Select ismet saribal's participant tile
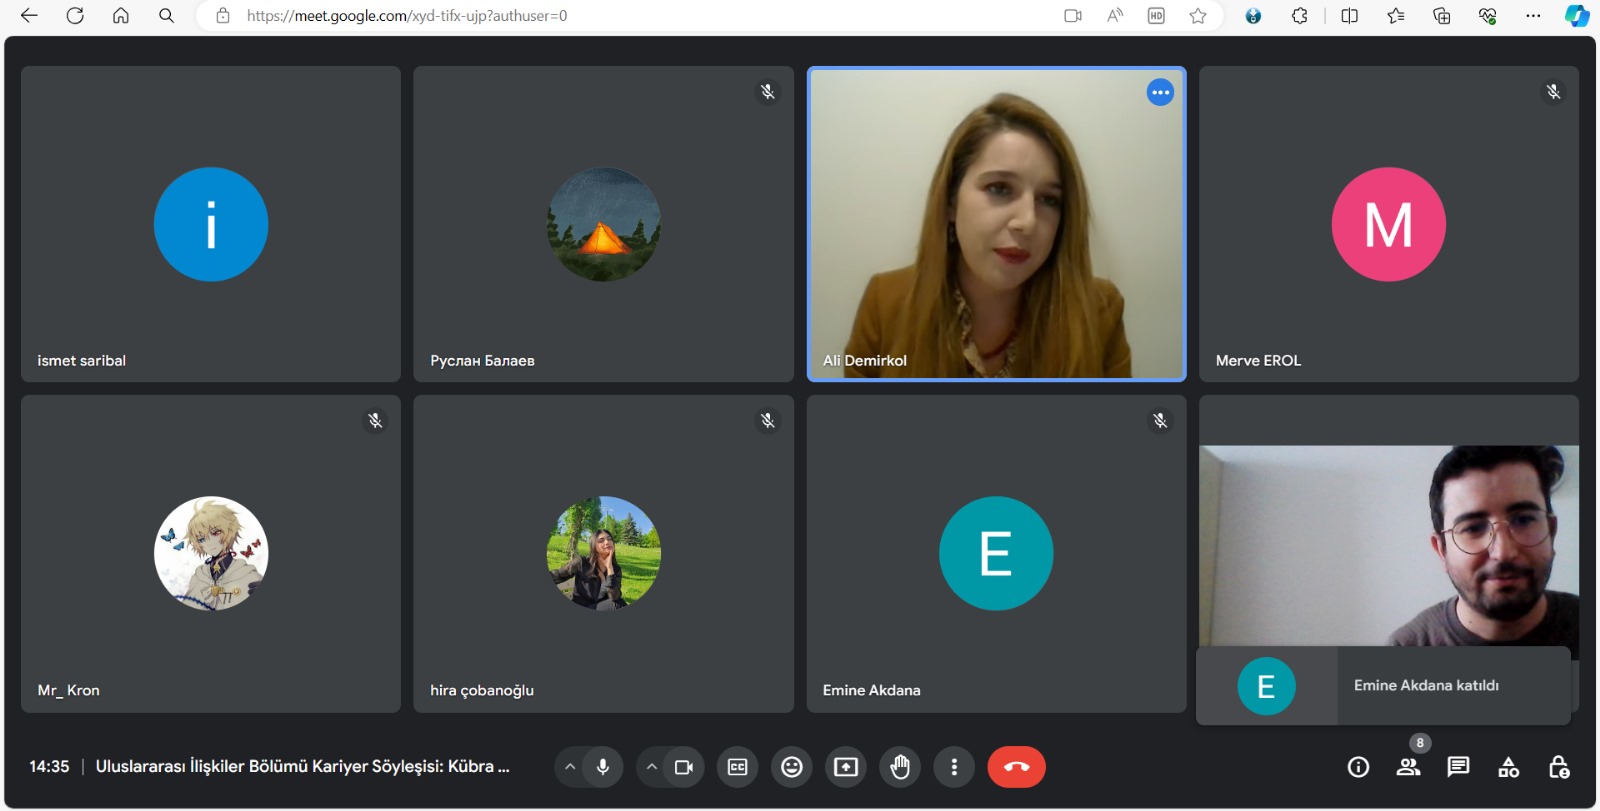The width and height of the screenshot is (1600, 811). 211,224
